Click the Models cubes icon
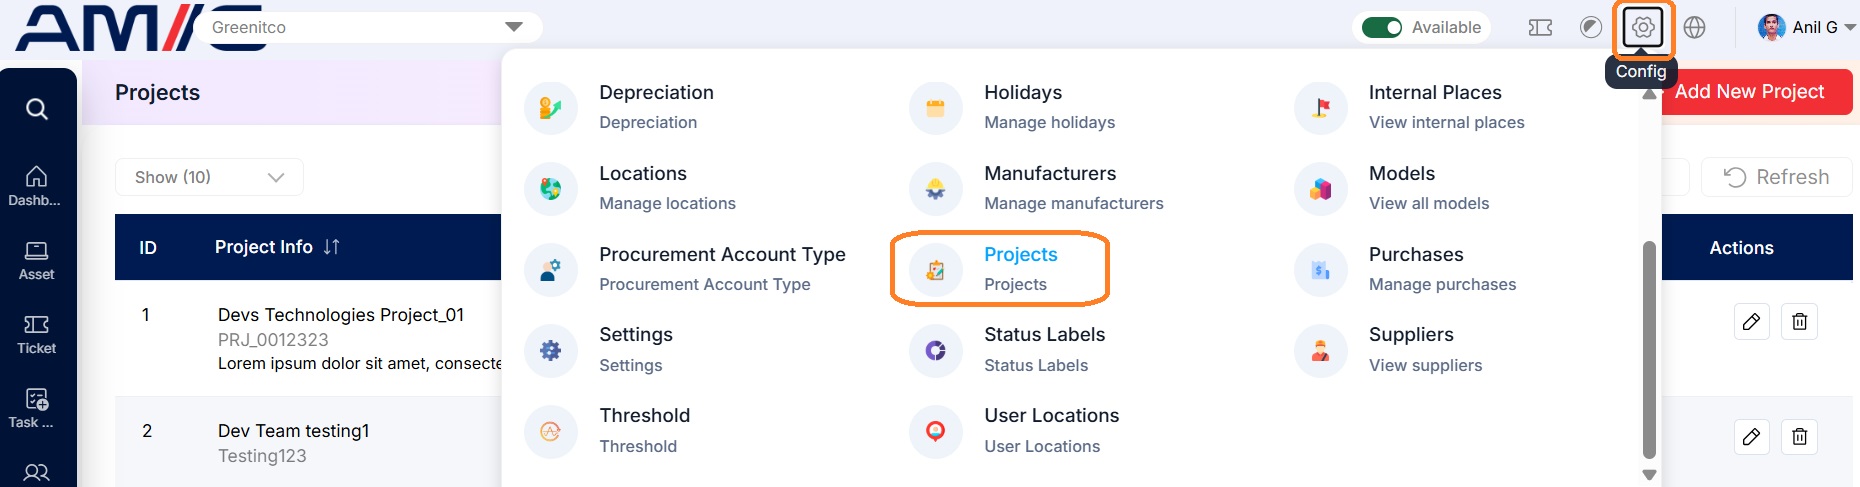 pos(1320,189)
